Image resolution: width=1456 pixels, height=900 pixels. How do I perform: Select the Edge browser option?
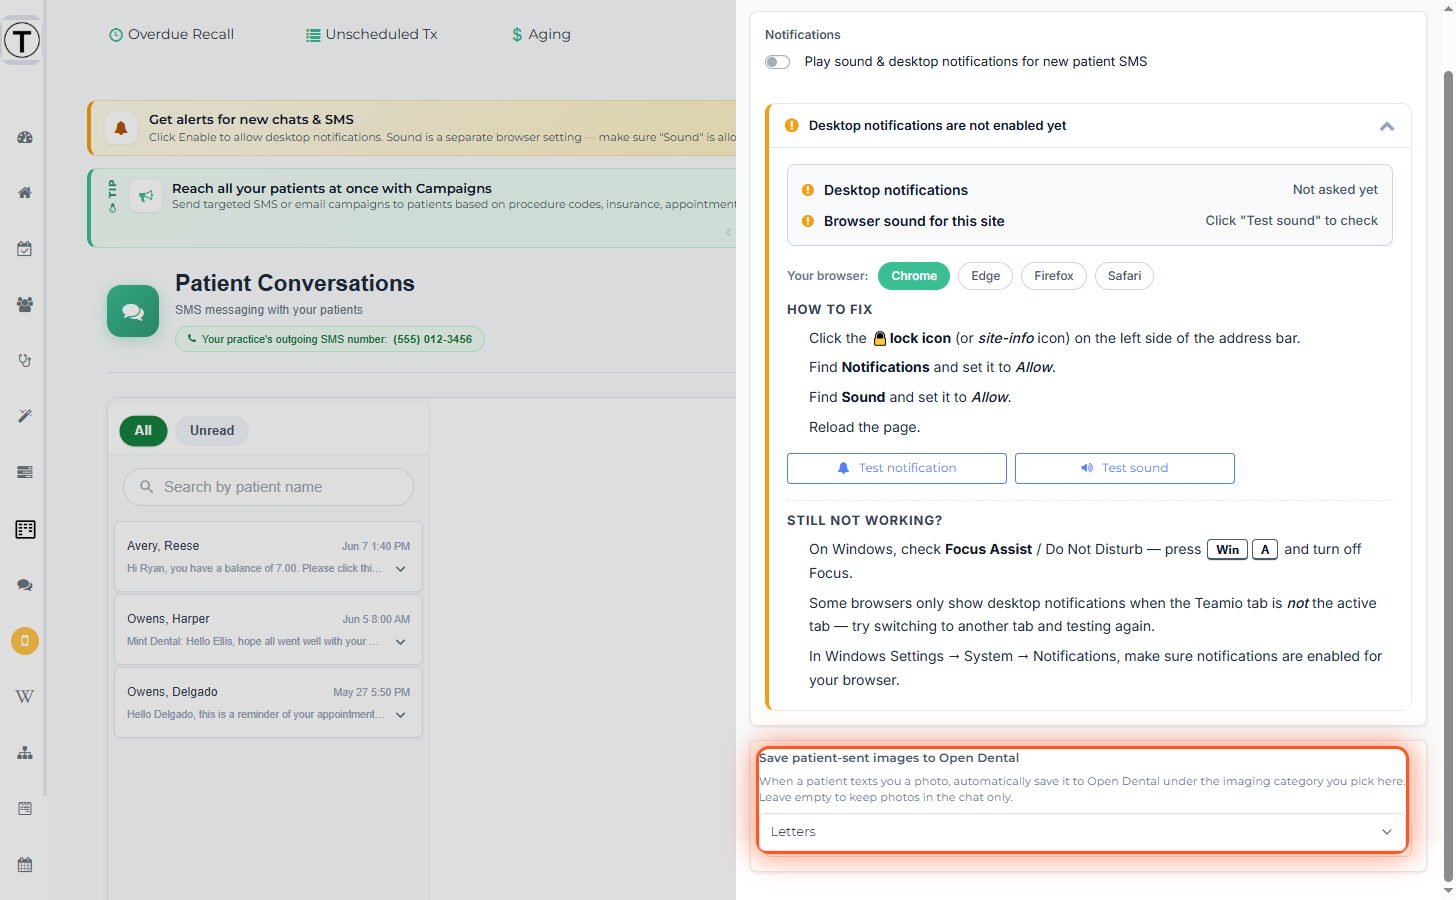point(985,276)
